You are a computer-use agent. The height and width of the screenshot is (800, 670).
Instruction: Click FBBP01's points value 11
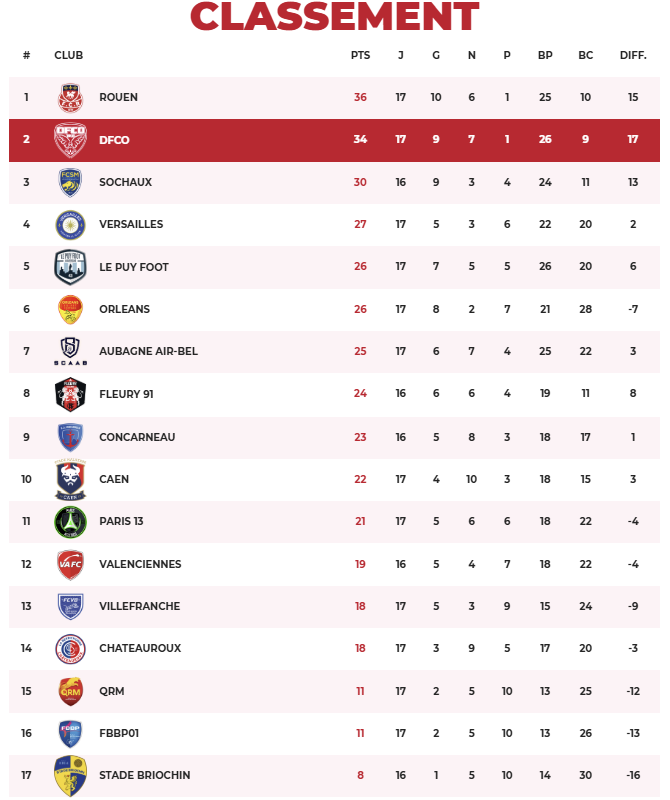coord(360,733)
